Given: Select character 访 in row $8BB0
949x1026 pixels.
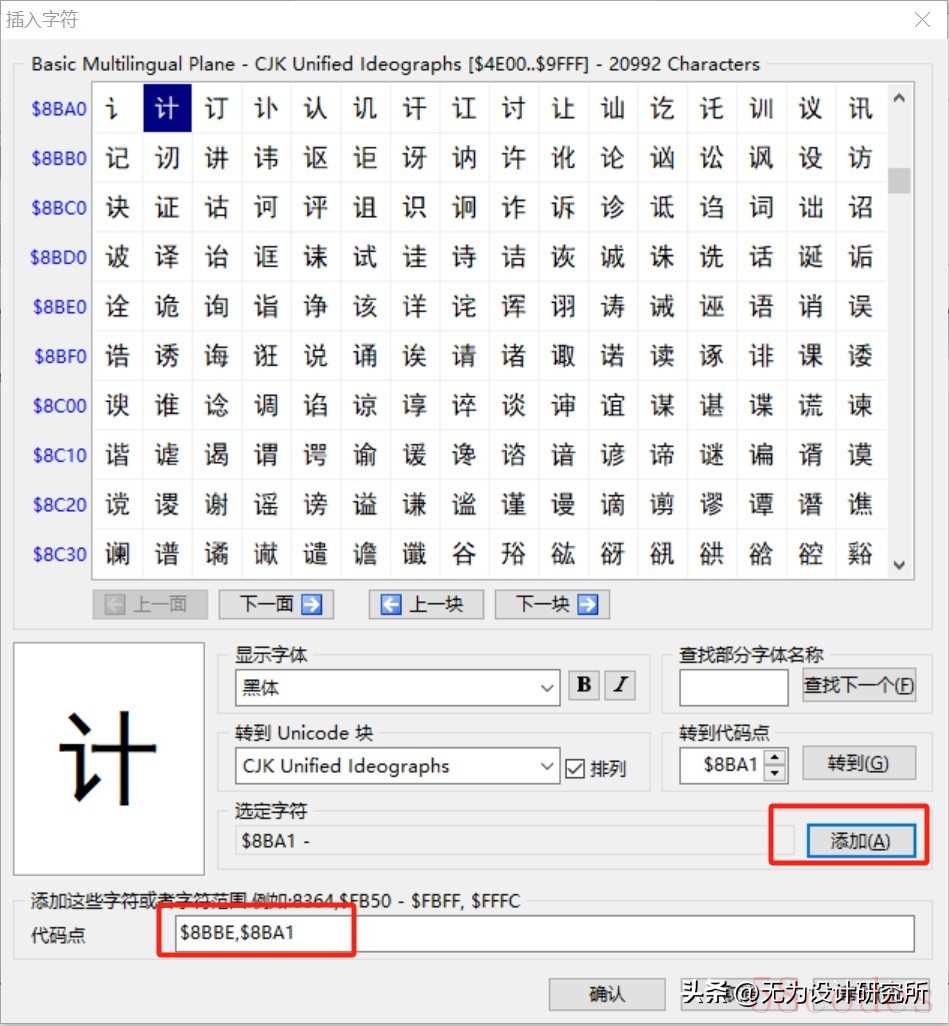Looking at the screenshot, I should 860,158.
